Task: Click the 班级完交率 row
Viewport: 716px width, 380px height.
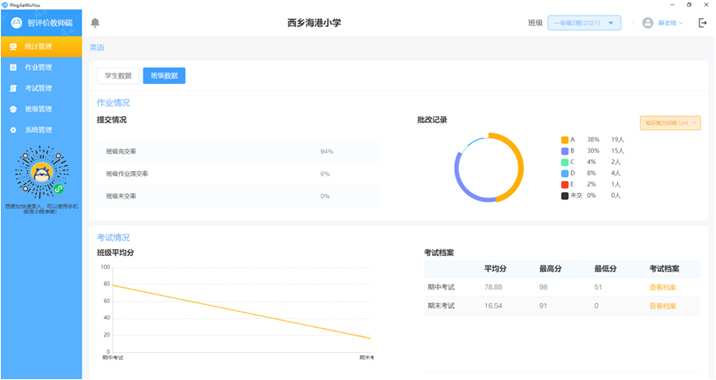Action: (x=238, y=151)
